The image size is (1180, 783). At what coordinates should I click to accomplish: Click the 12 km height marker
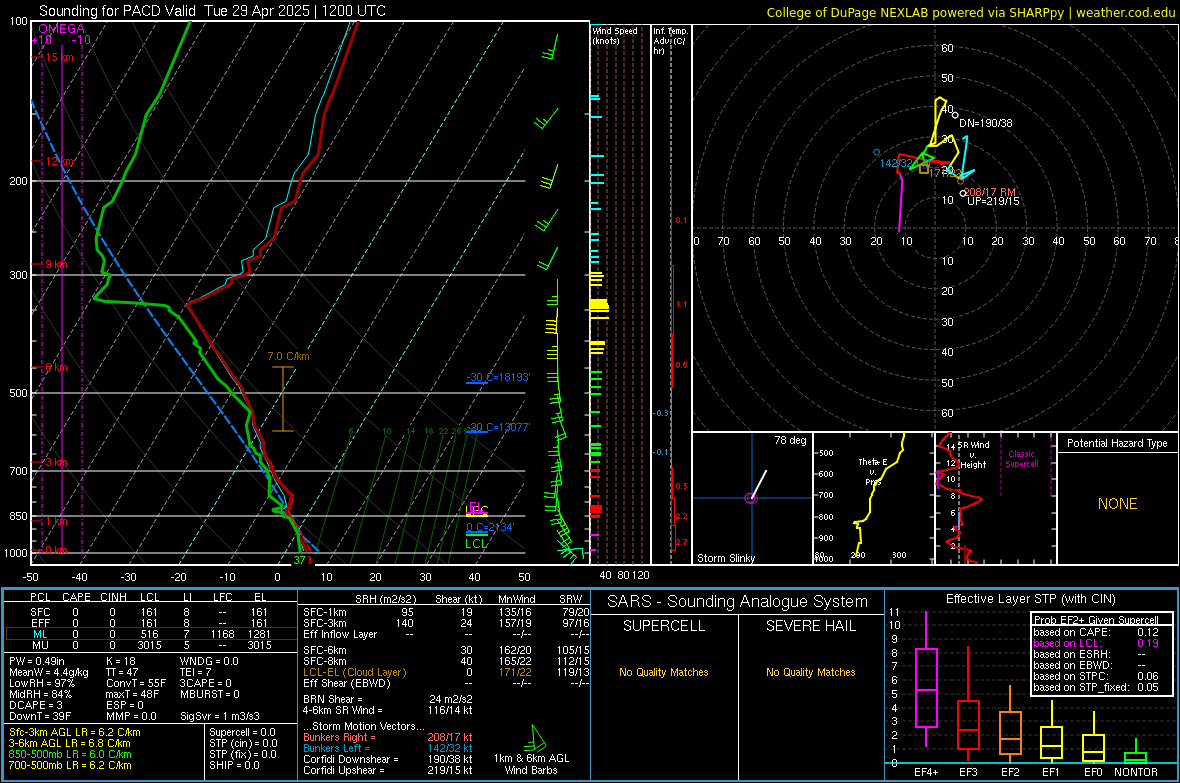point(58,161)
